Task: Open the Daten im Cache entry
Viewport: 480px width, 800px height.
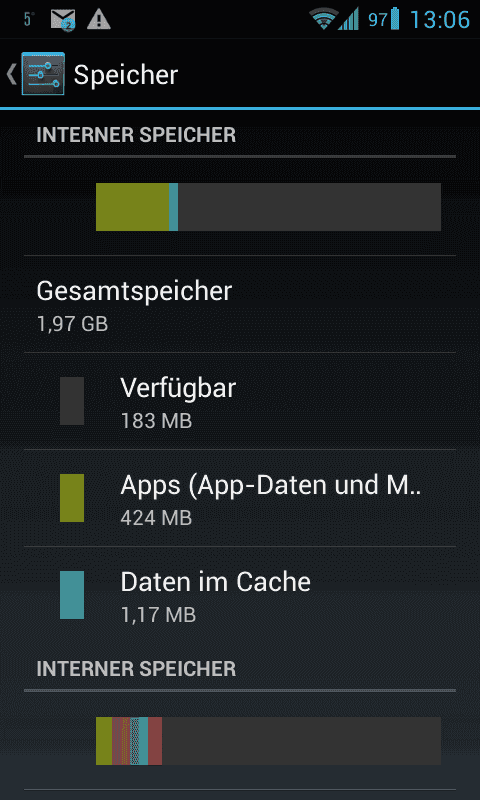Action: point(240,595)
